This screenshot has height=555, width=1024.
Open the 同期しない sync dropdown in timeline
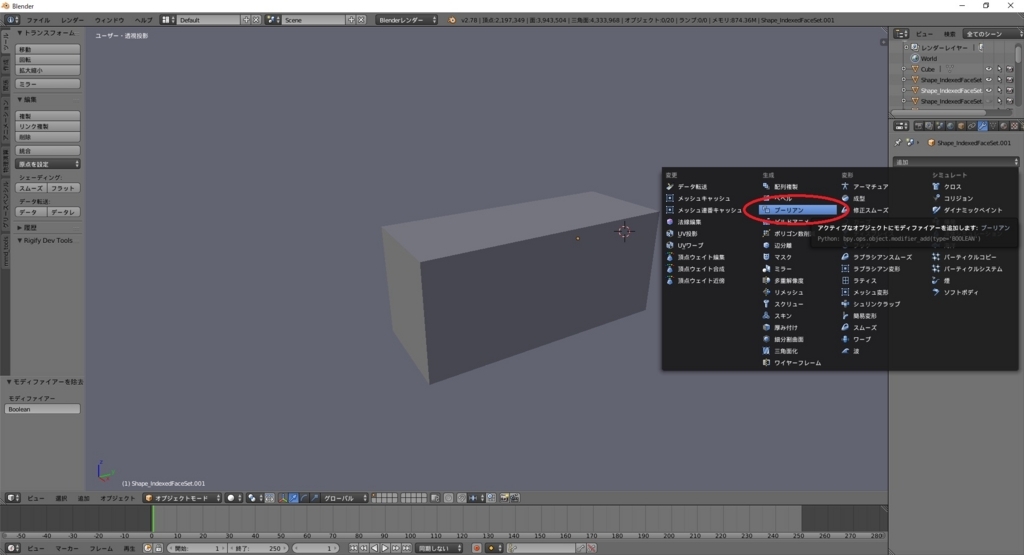440,548
